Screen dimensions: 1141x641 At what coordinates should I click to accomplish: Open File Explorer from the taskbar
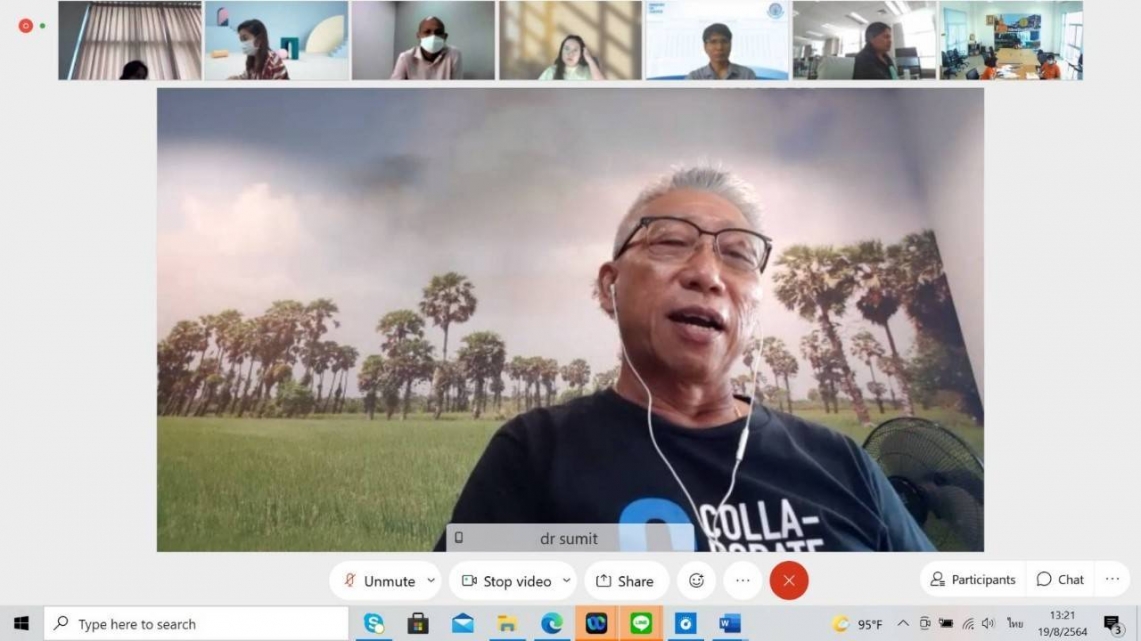507,624
